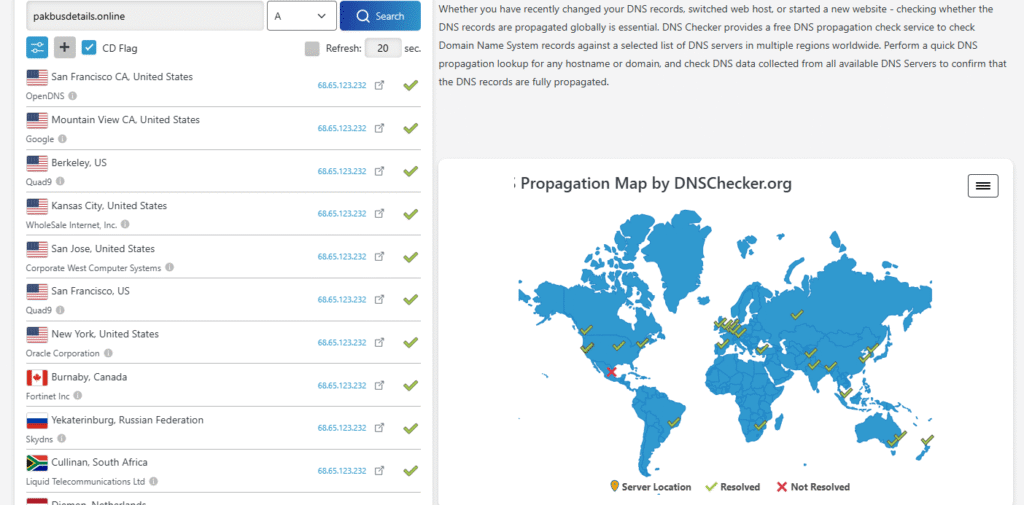Screen dimensions: 1024x505
Task: Click the resolved marker on South Africa
Action: coord(760,426)
